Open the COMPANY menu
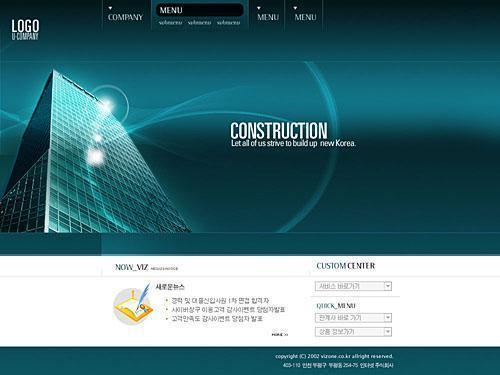 (125, 17)
